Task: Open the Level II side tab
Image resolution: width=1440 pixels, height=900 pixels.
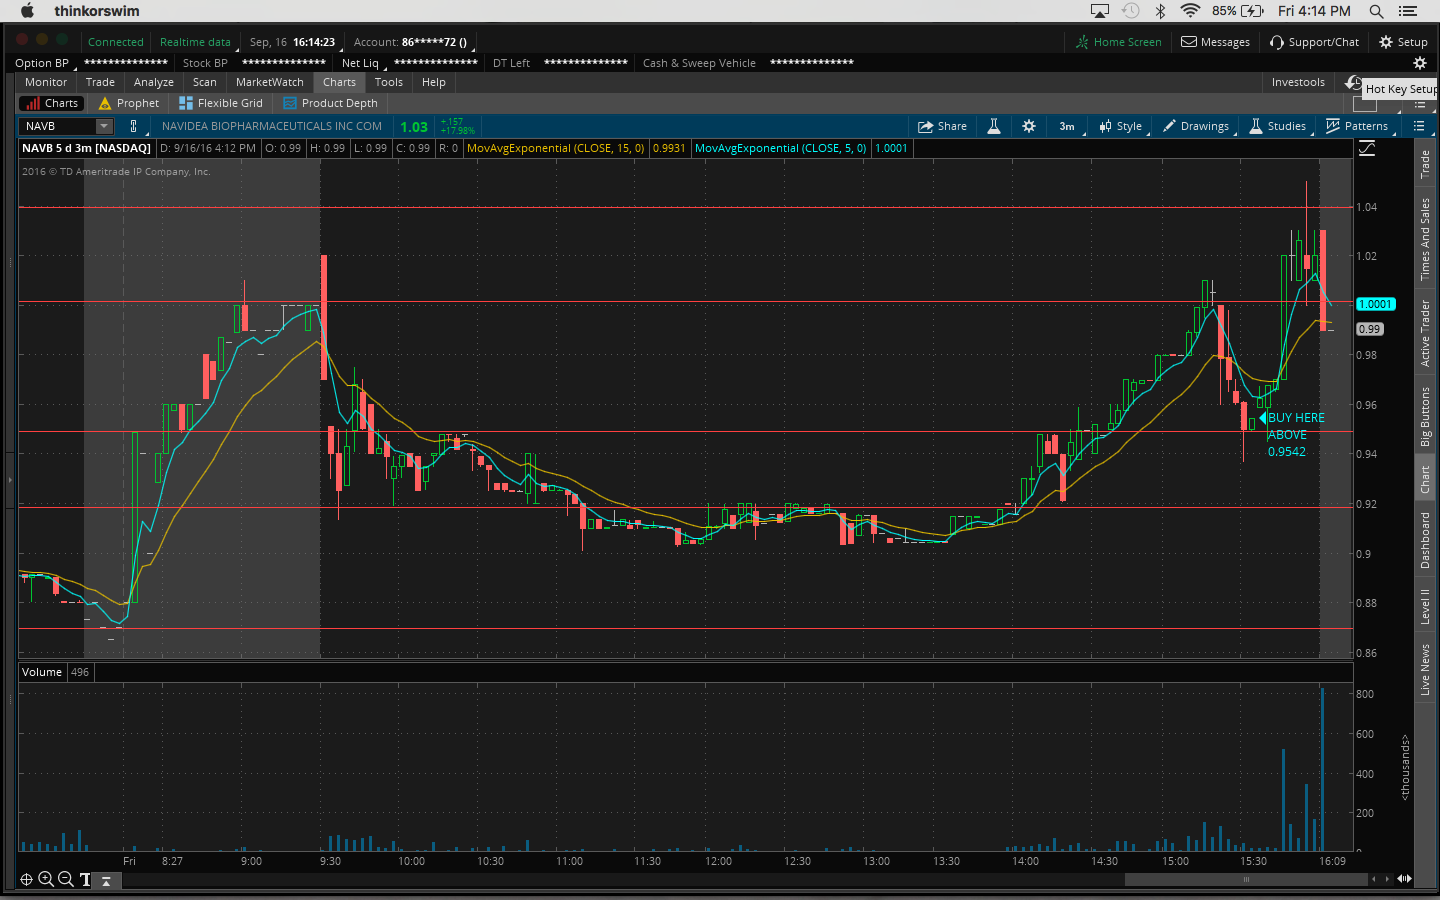Action: 1426,607
